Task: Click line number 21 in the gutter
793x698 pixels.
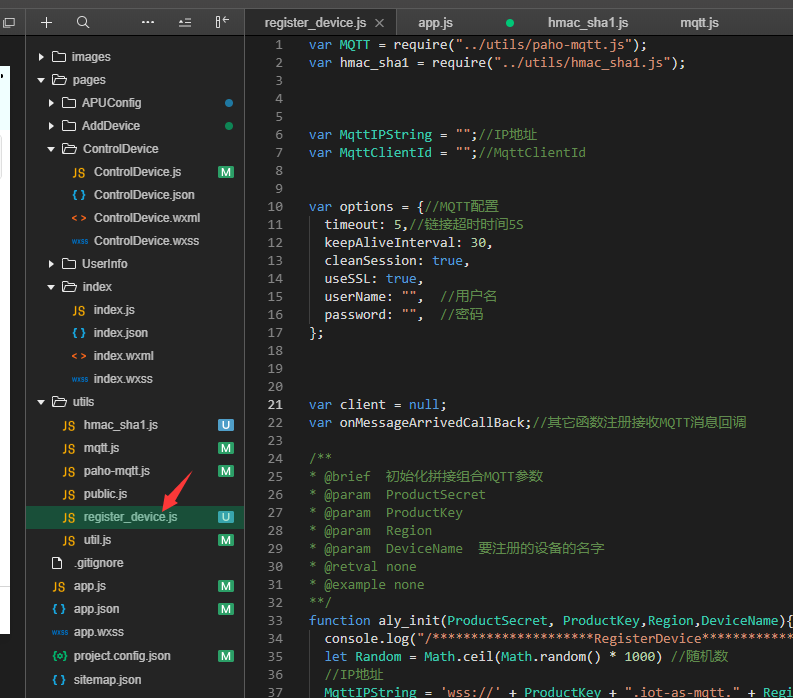Action: click(275, 405)
